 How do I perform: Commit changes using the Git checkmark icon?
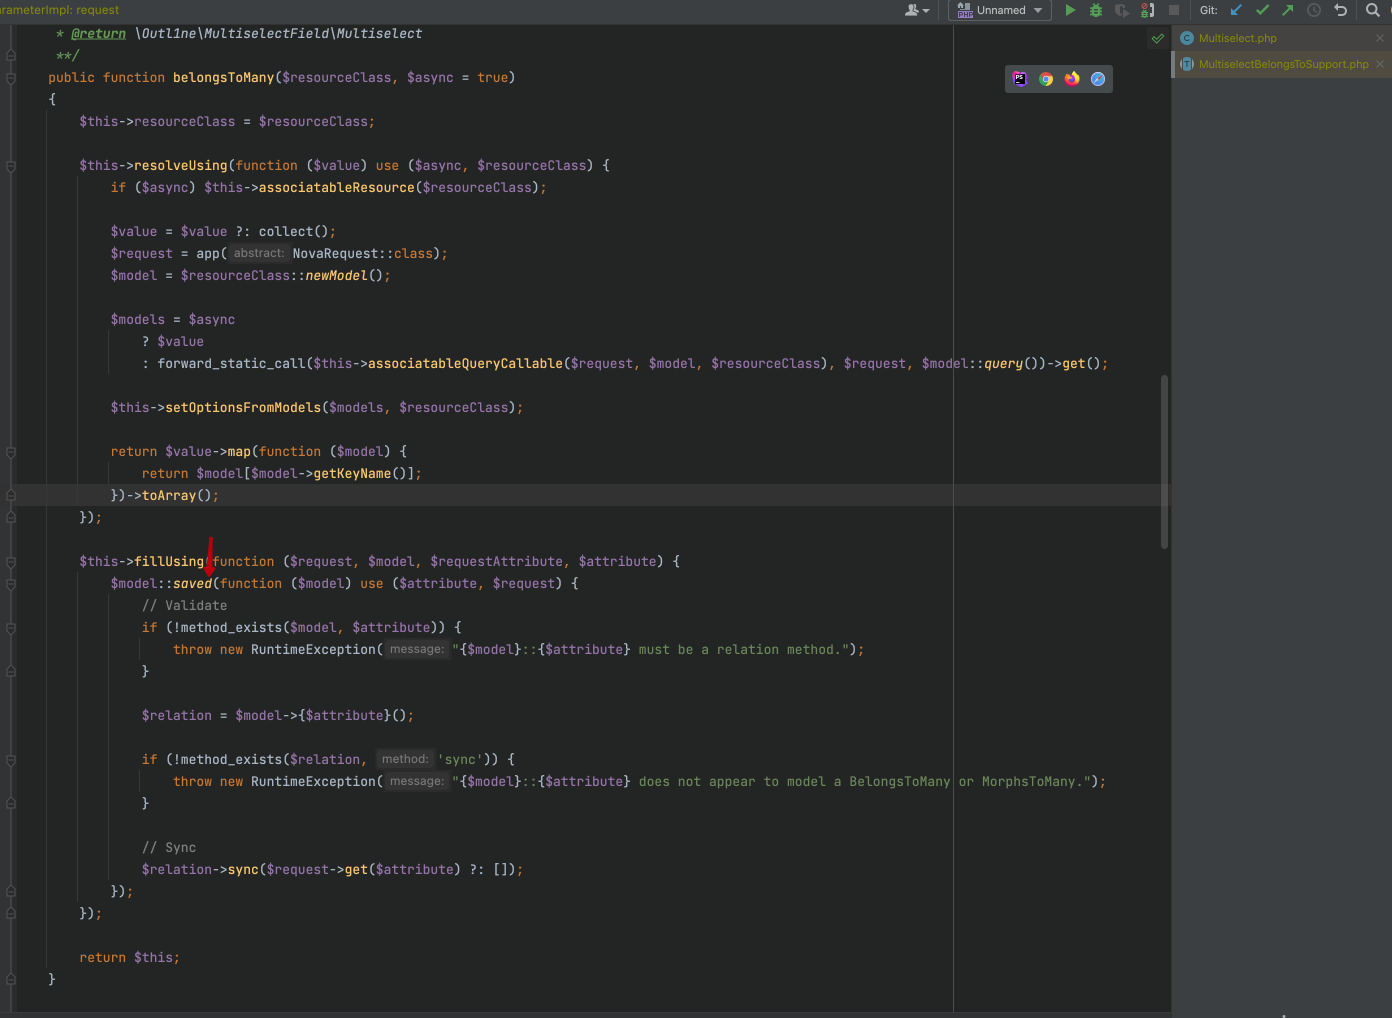(1262, 10)
